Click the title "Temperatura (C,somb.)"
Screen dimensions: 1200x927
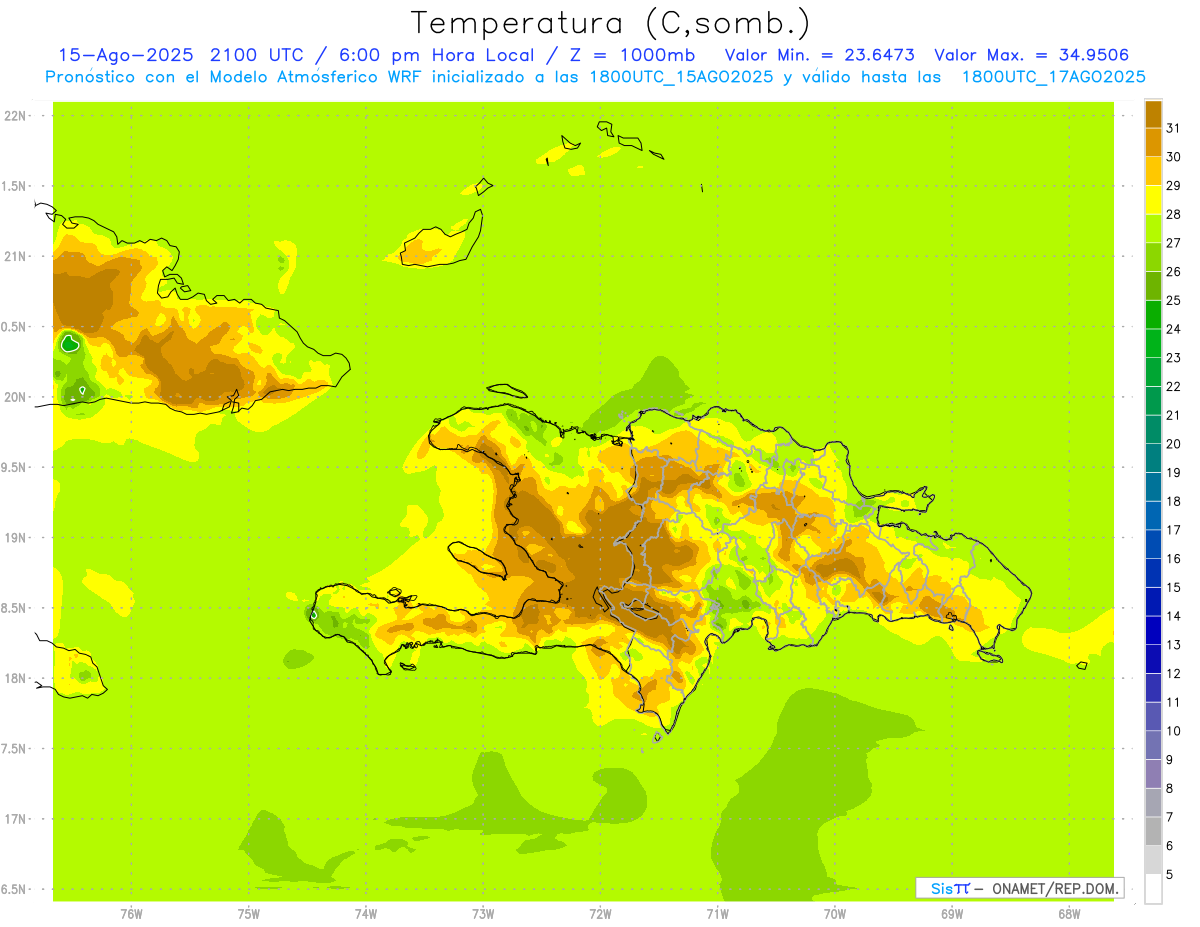610,23
